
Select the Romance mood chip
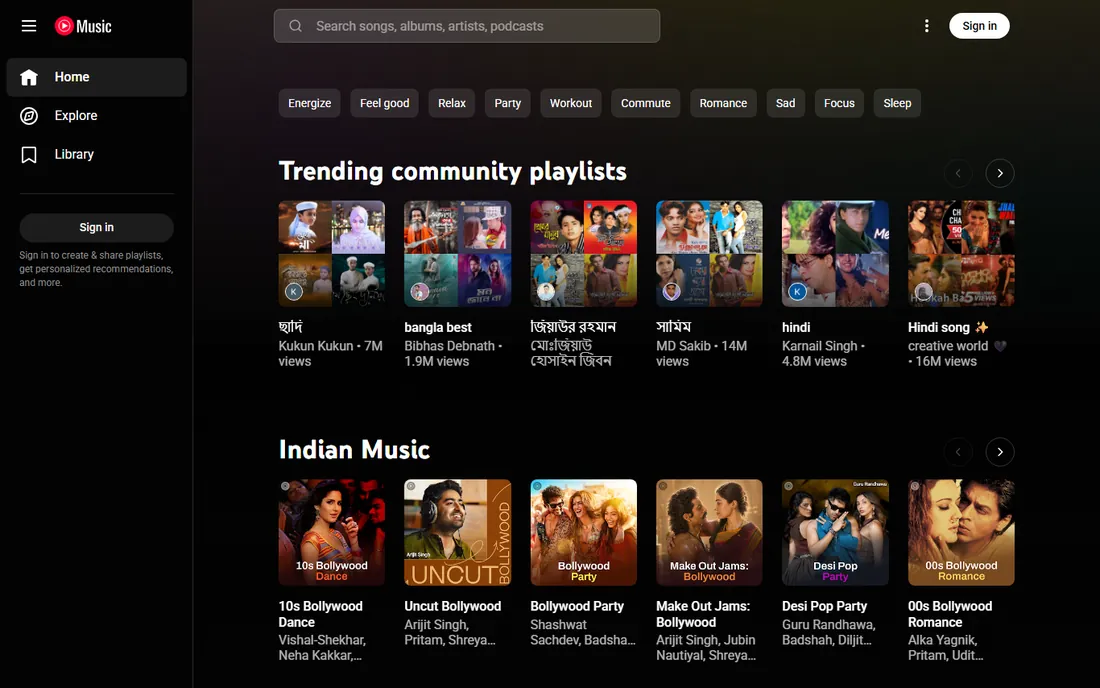(x=723, y=103)
